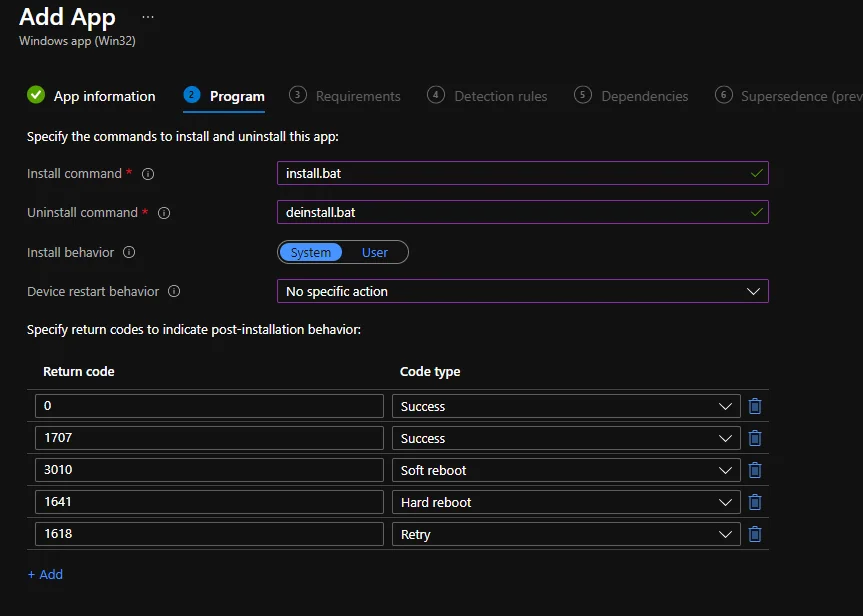The height and width of the screenshot is (616, 863).
Task: Delete the return code 1618 row
Action: pos(755,534)
